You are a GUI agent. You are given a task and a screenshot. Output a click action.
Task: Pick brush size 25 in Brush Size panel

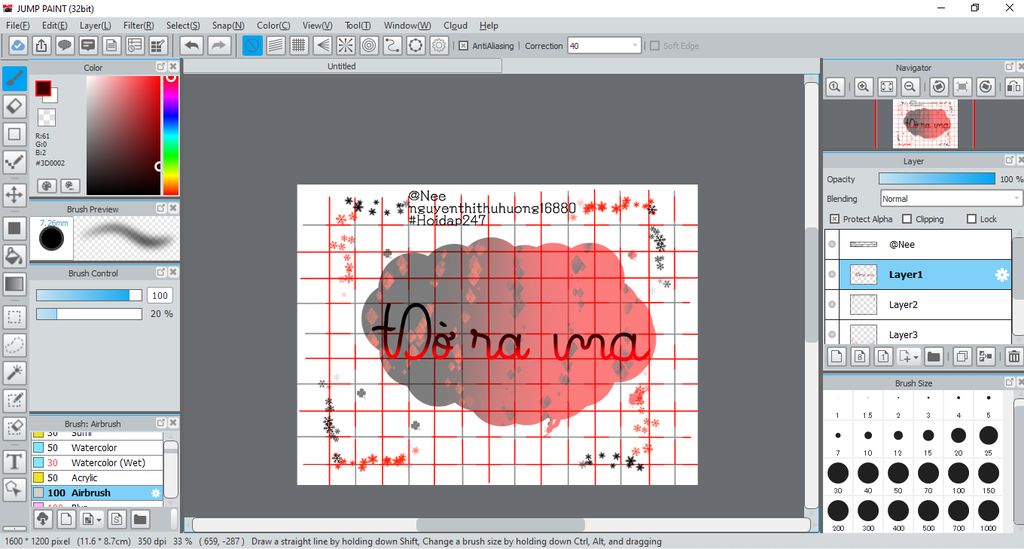[988, 435]
